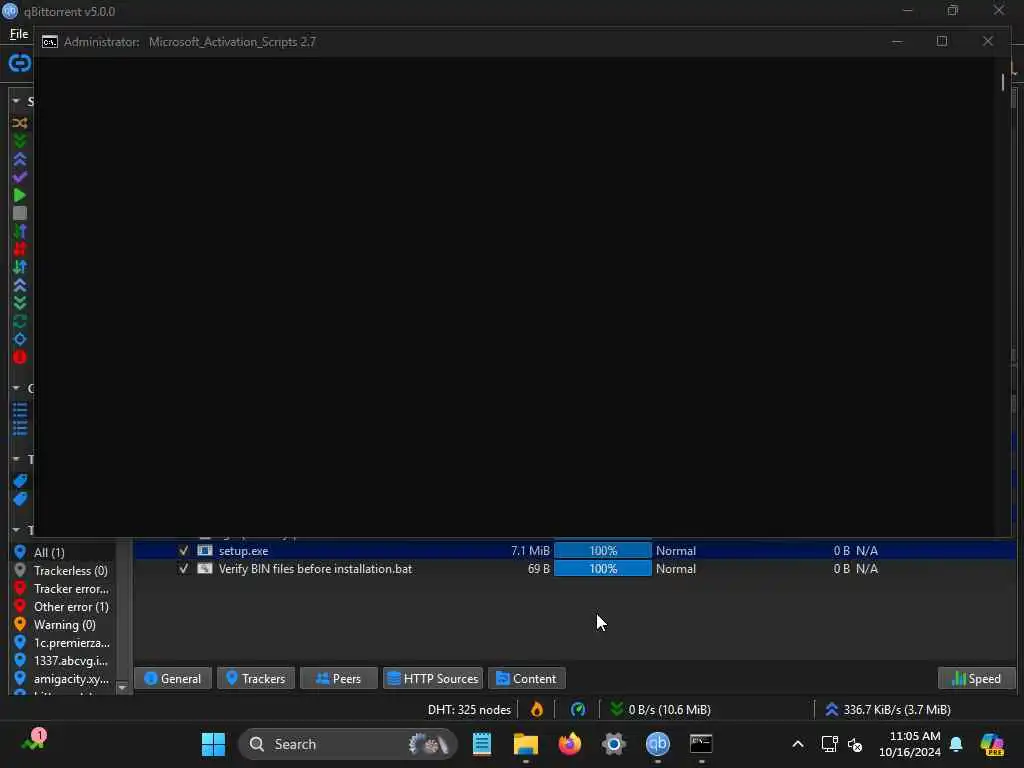Screen dimensions: 1024x768
Task: Select the All (1) tracker filter
Action: pos(49,552)
